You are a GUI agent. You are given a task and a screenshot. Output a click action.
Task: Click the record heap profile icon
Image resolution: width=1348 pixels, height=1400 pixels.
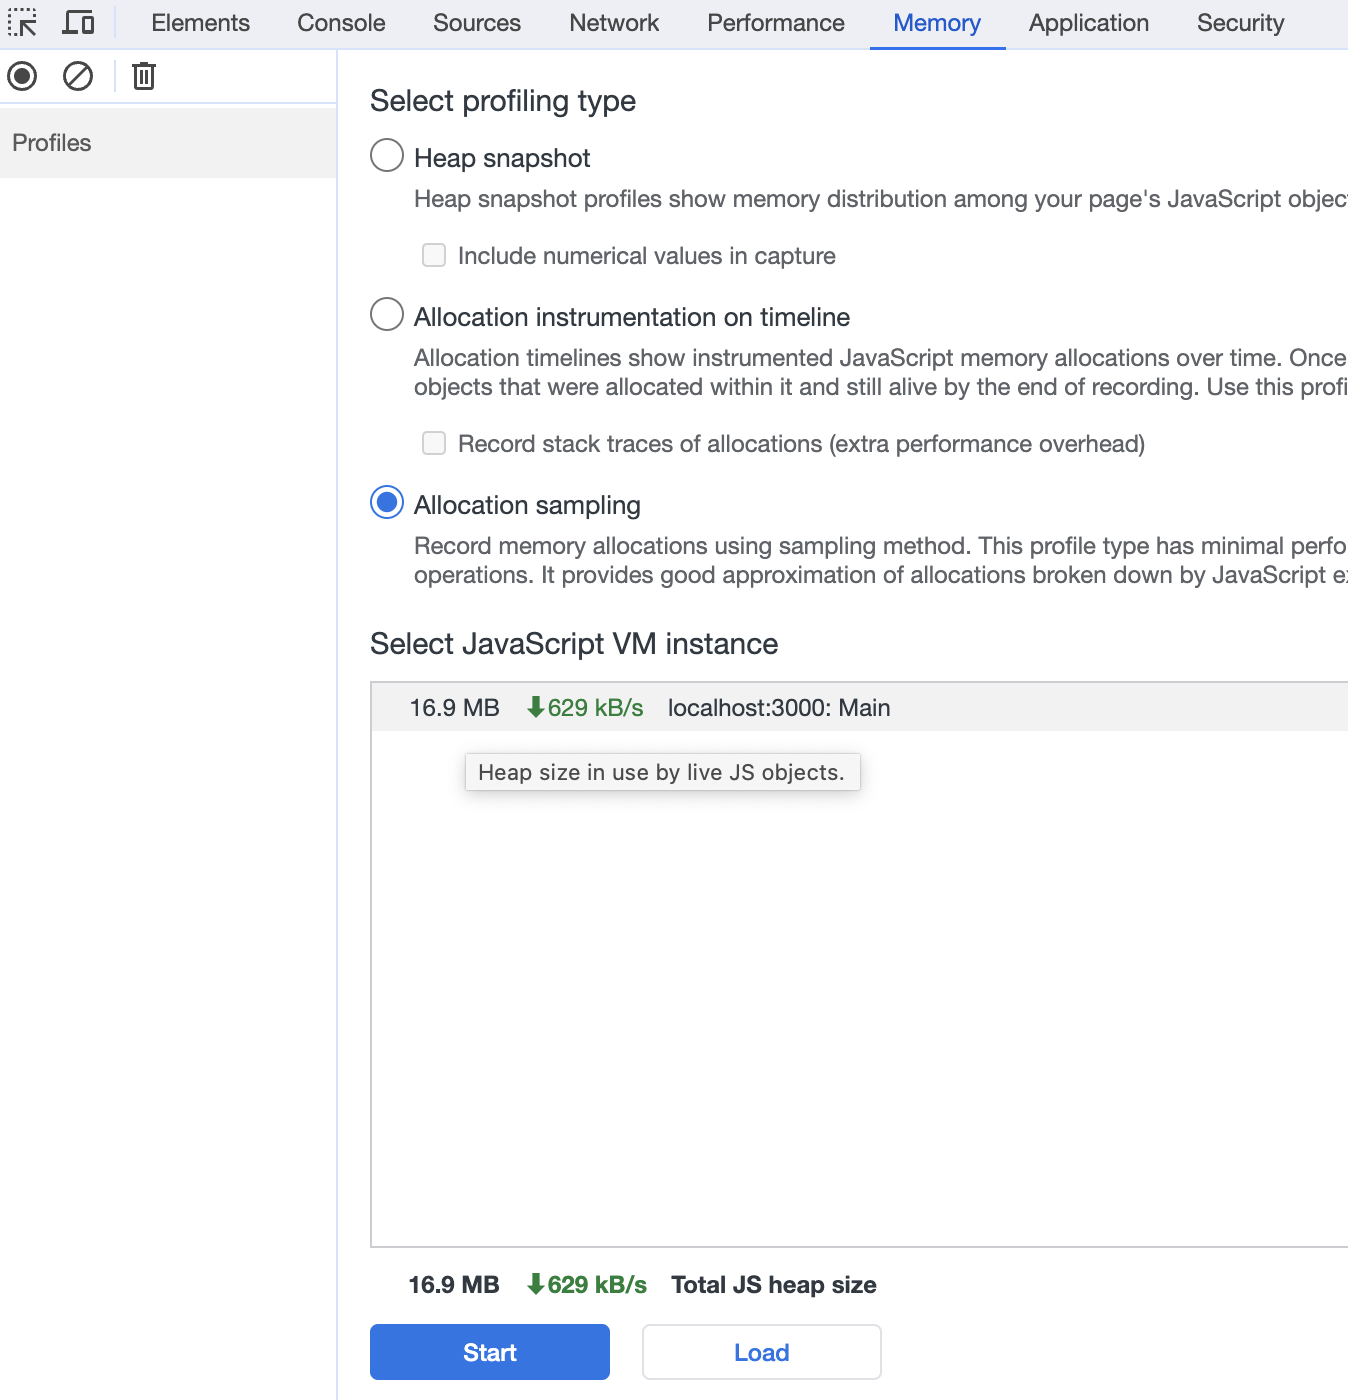(x=21, y=75)
